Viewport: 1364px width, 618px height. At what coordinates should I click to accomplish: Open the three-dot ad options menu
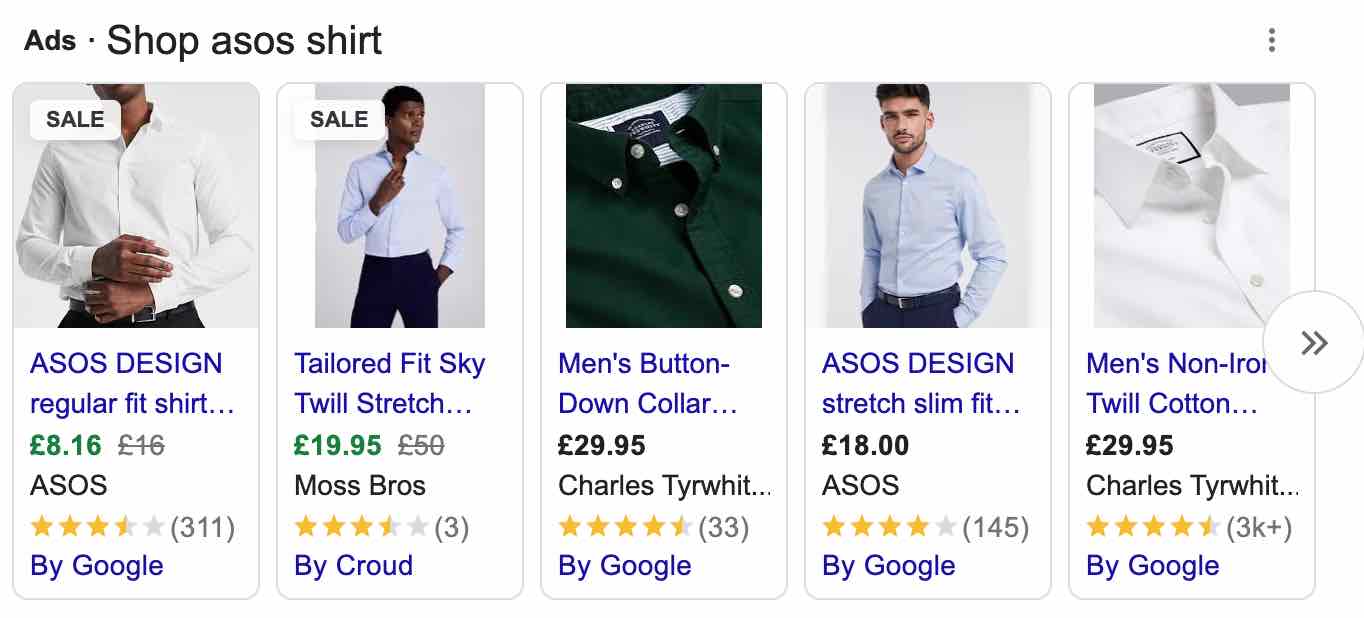pos(1271,41)
